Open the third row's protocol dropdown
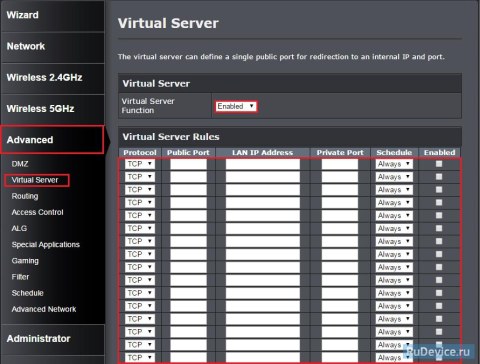The image size is (480, 364). coord(140,190)
